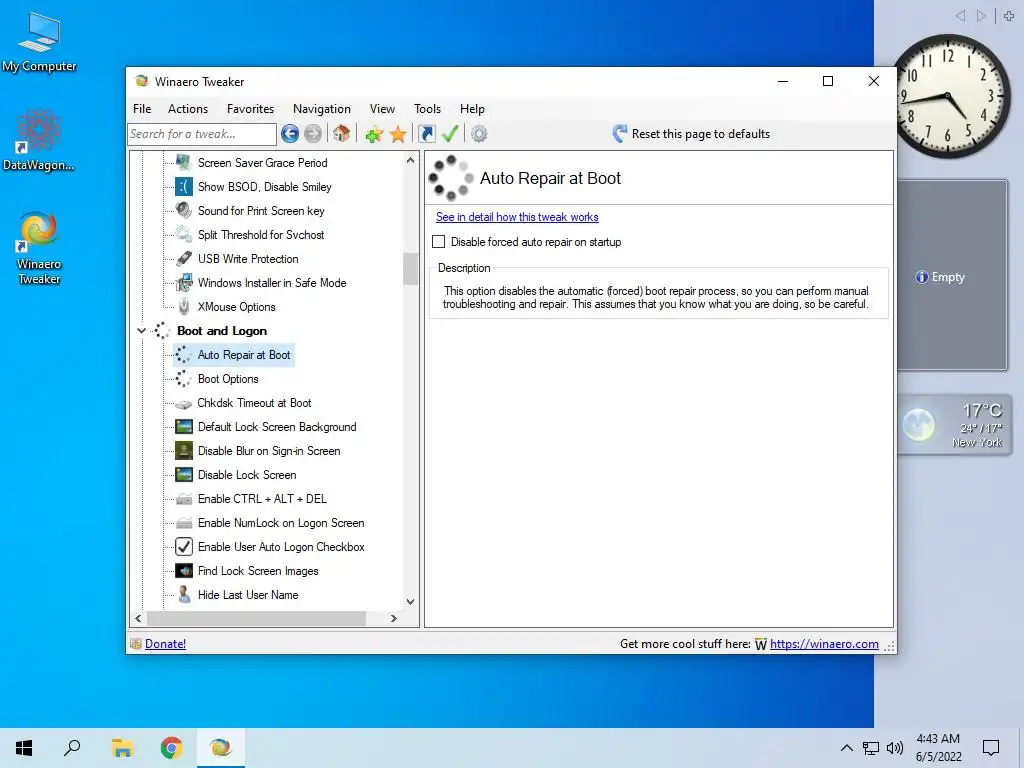Click the taskbar search magnifier

[x=72, y=748]
